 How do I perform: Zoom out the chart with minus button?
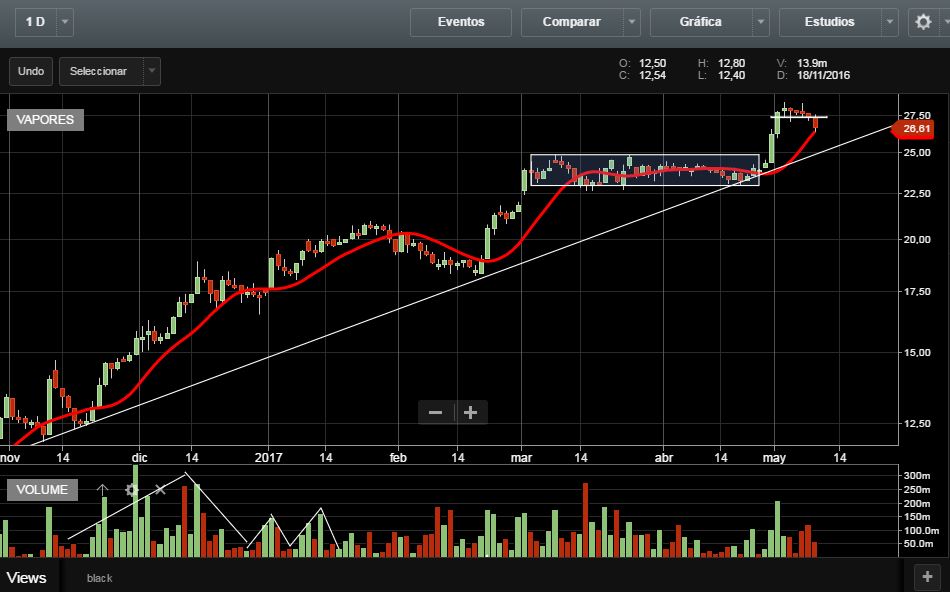coord(436,412)
